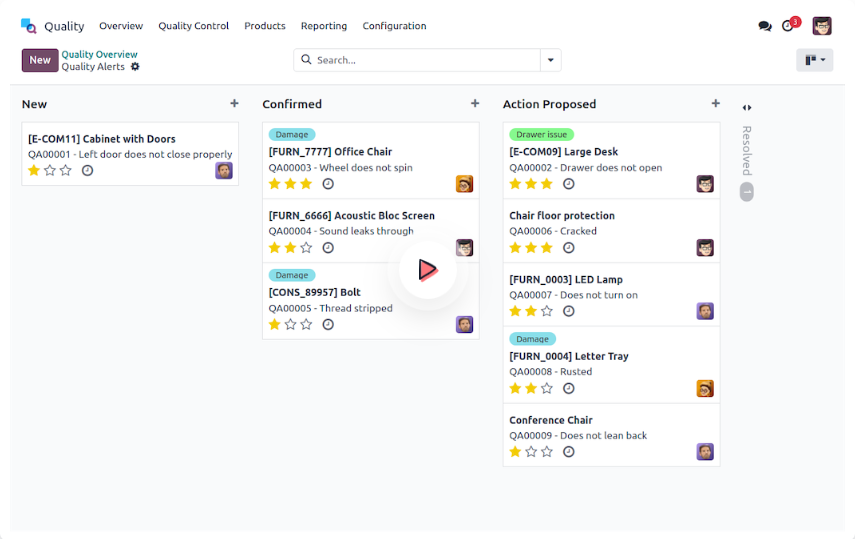The image size is (855, 539).
Task: Expand the folded Resolved column
Action: [x=746, y=108]
